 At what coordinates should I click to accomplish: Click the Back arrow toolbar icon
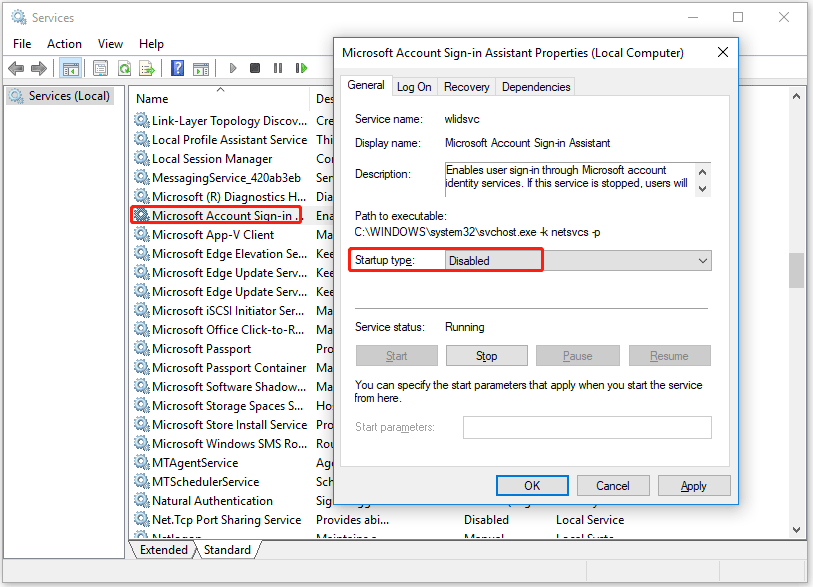click(x=16, y=68)
